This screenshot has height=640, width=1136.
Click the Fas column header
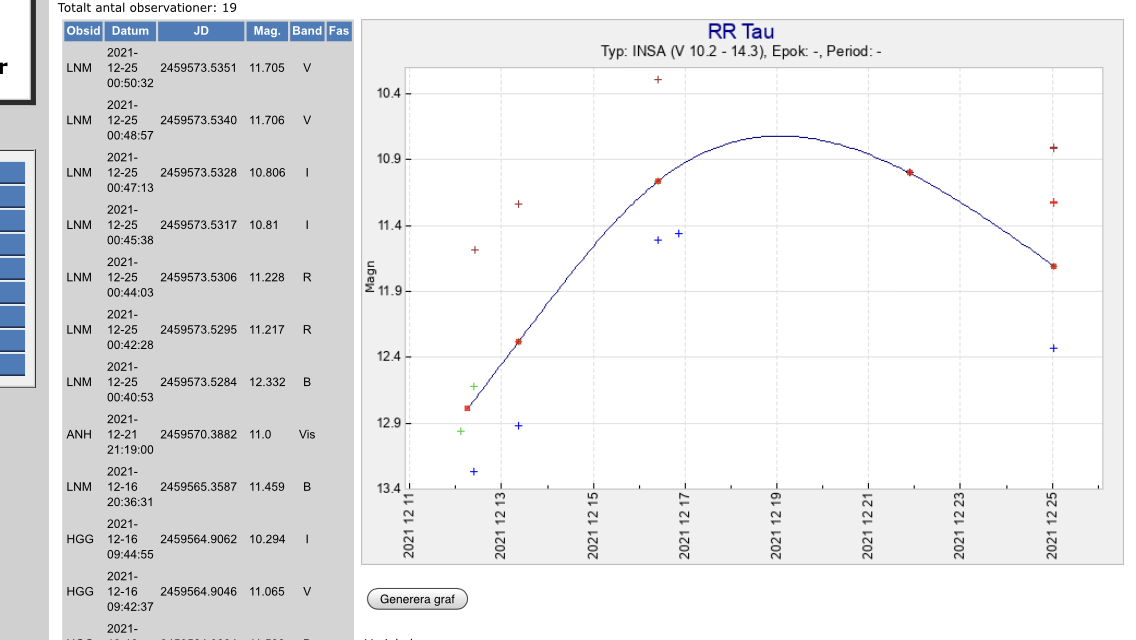pos(339,31)
